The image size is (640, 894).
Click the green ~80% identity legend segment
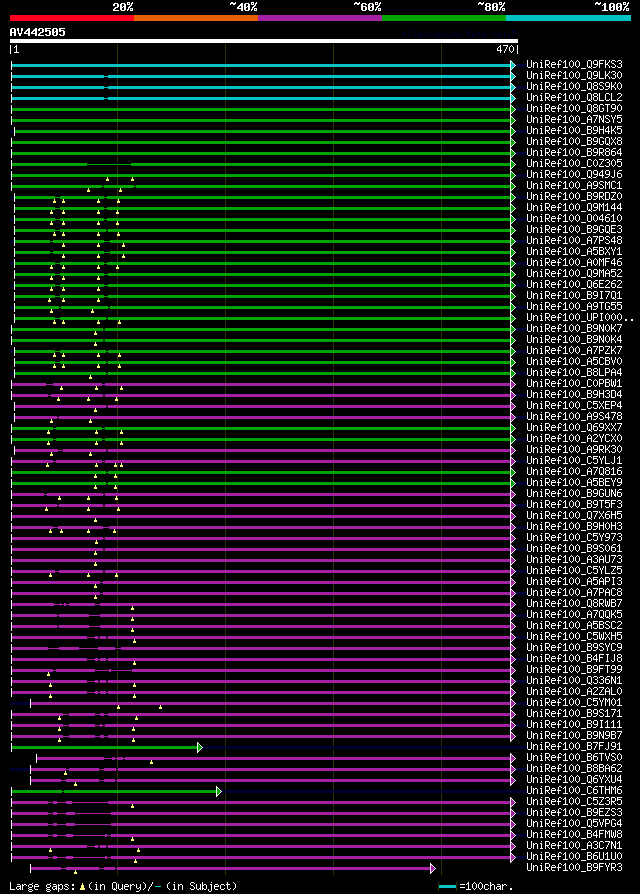coord(444,18)
